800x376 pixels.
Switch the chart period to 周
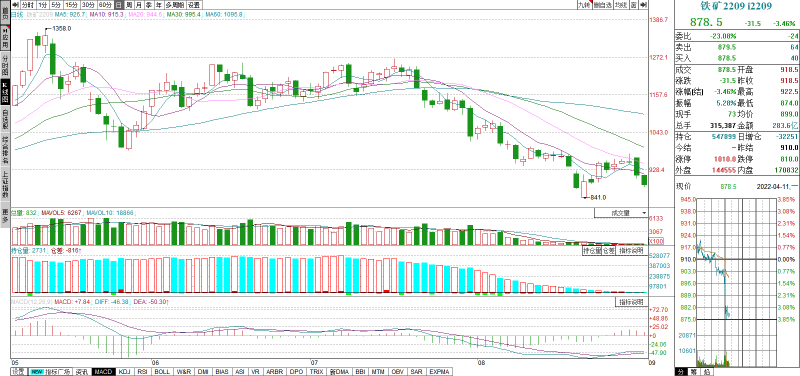[x=129, y=5]
